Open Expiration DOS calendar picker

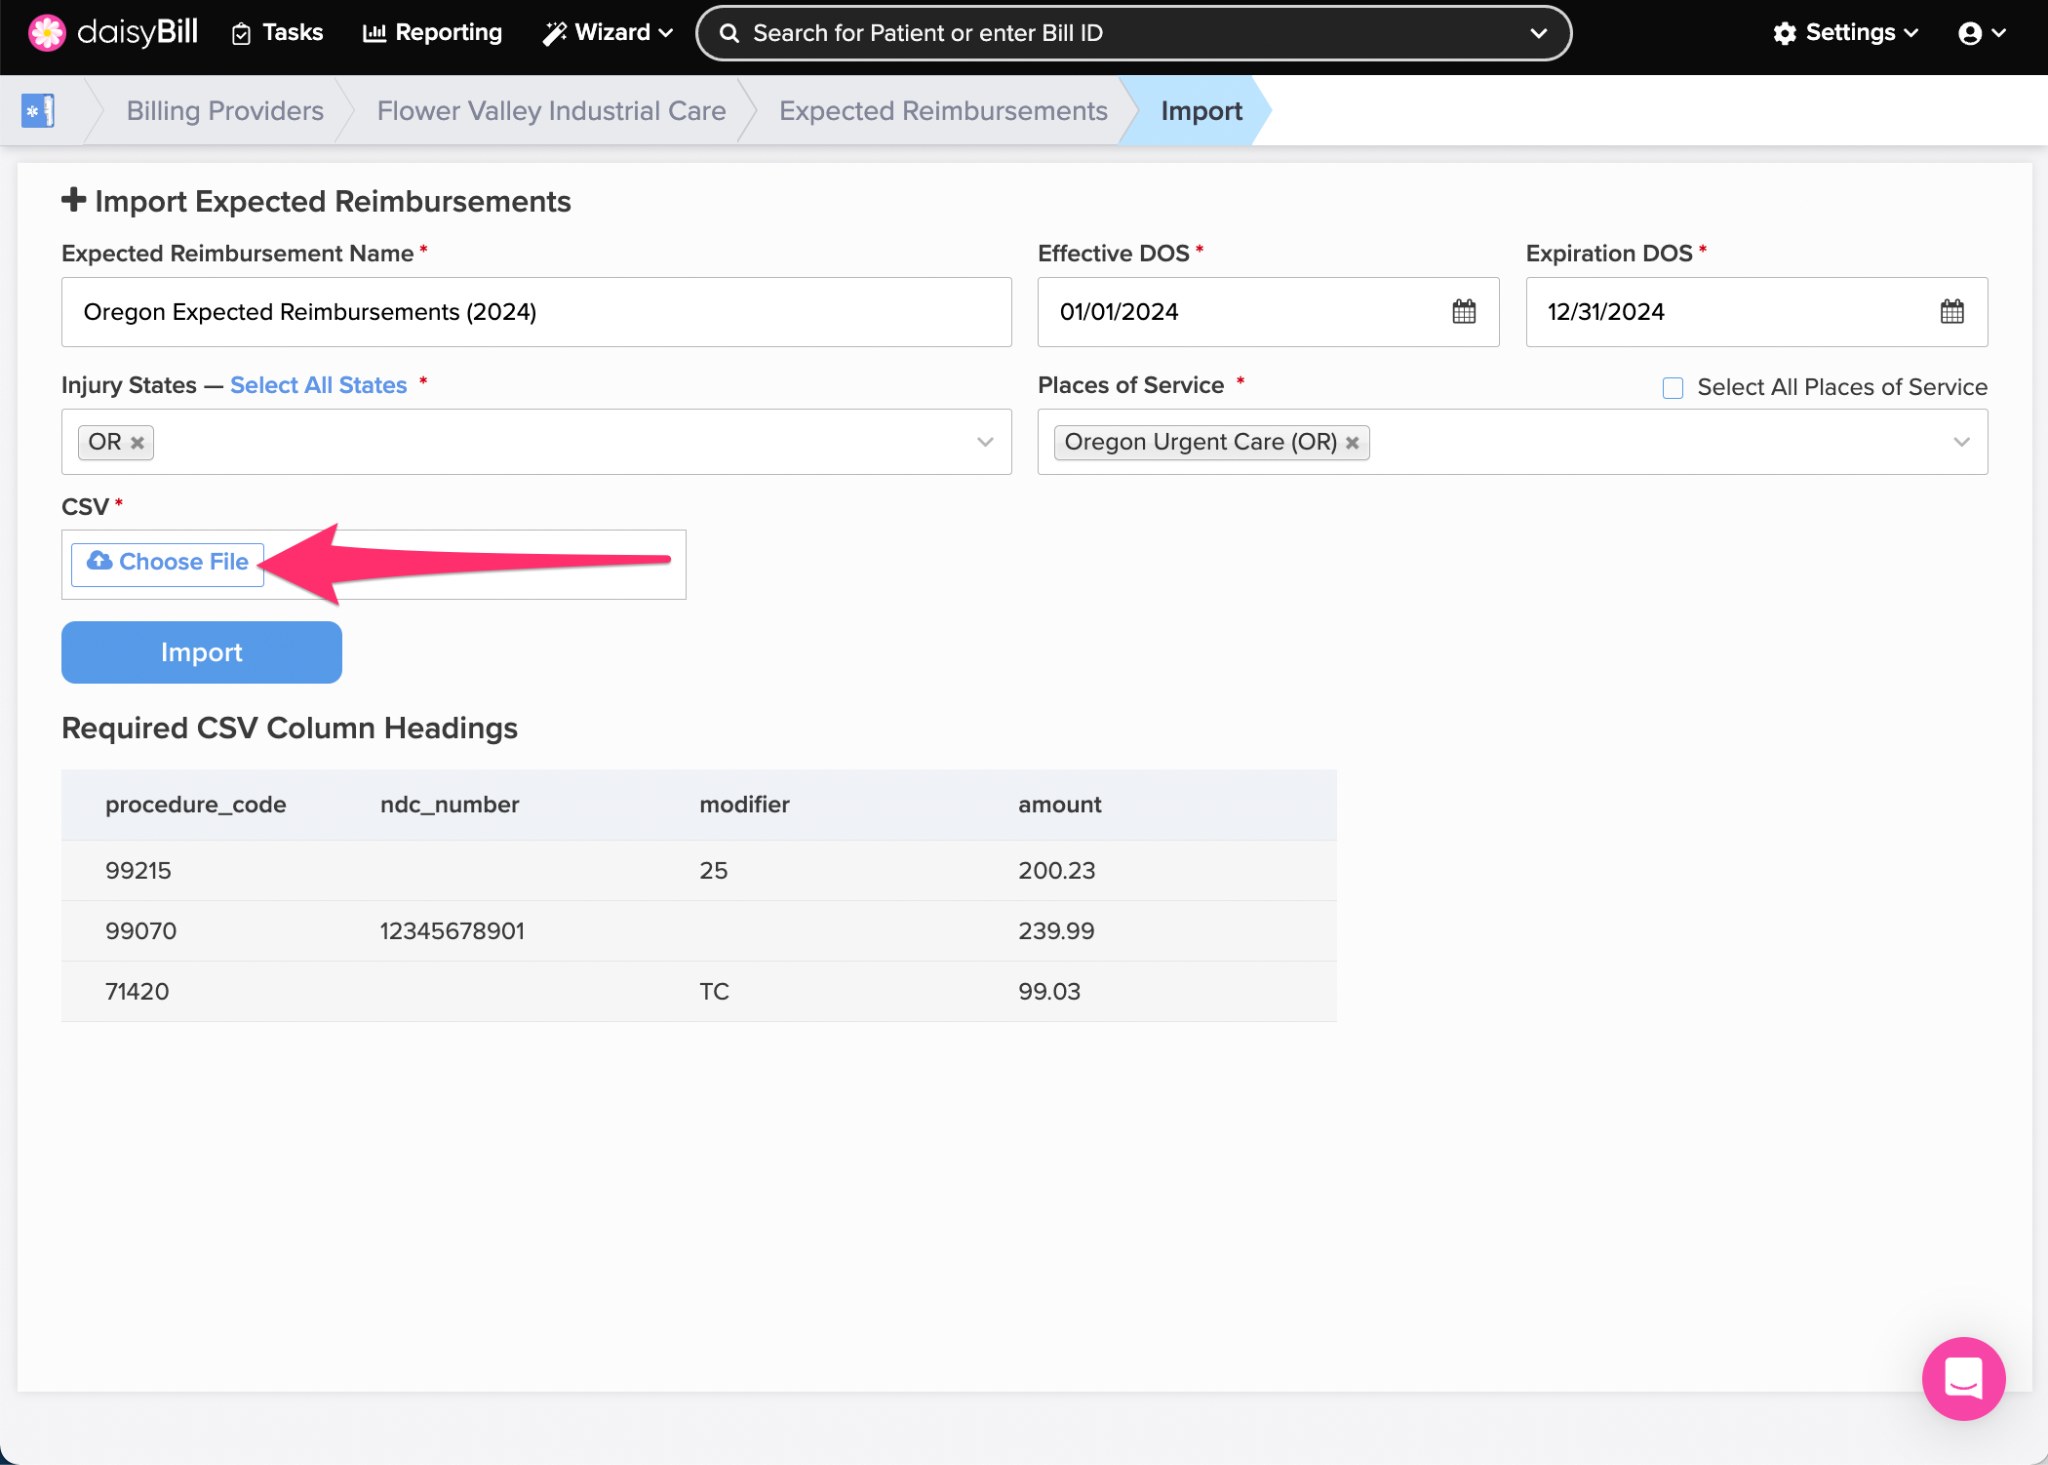[1951, 312]
